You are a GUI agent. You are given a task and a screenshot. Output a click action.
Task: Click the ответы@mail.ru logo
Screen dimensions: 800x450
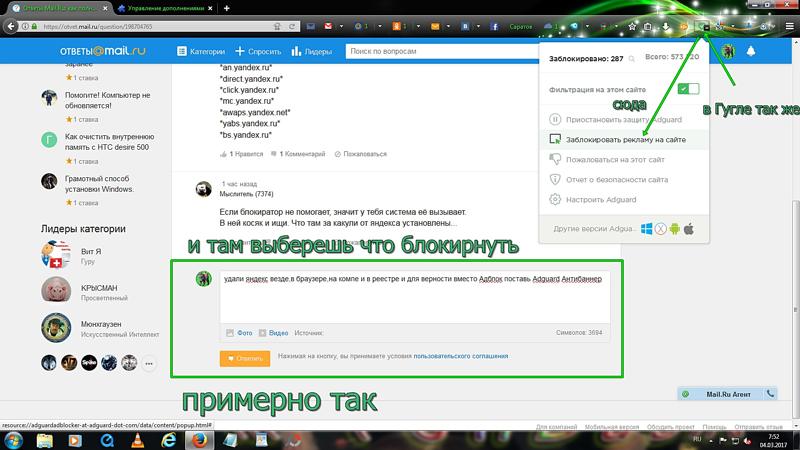point(103,51)
